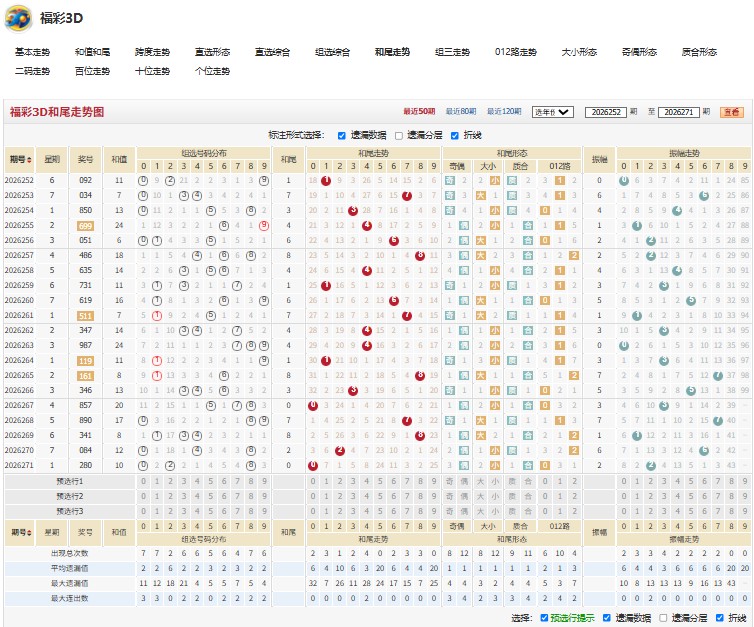Click the 最大遗漏值 row label

pos(70,583)
